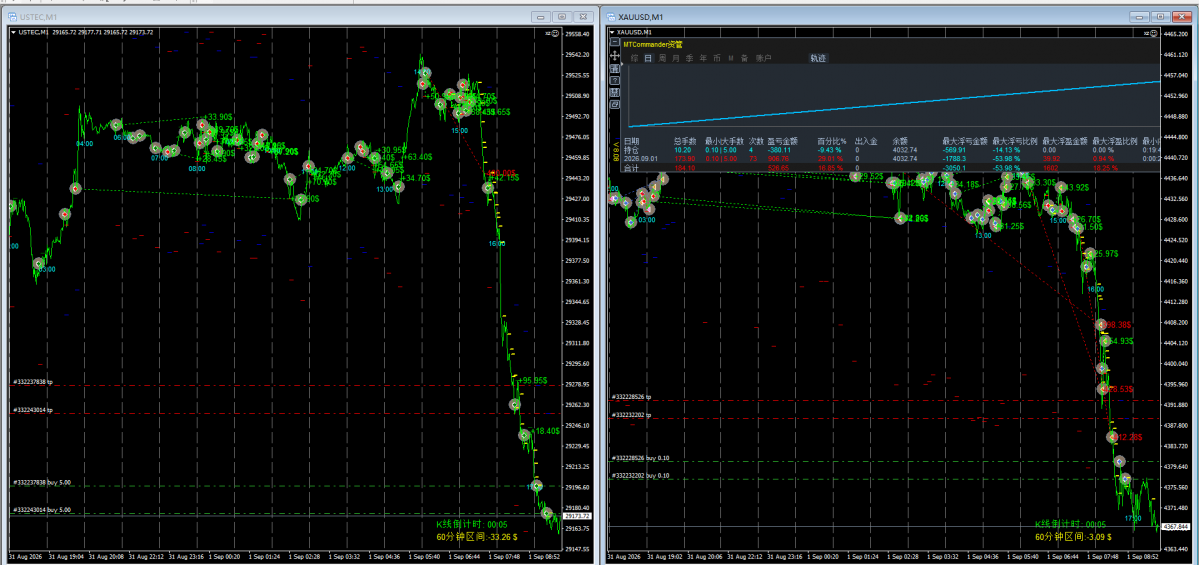
Task: Minimize the XAUUSD,M1 chart window
Action: 1139,16
